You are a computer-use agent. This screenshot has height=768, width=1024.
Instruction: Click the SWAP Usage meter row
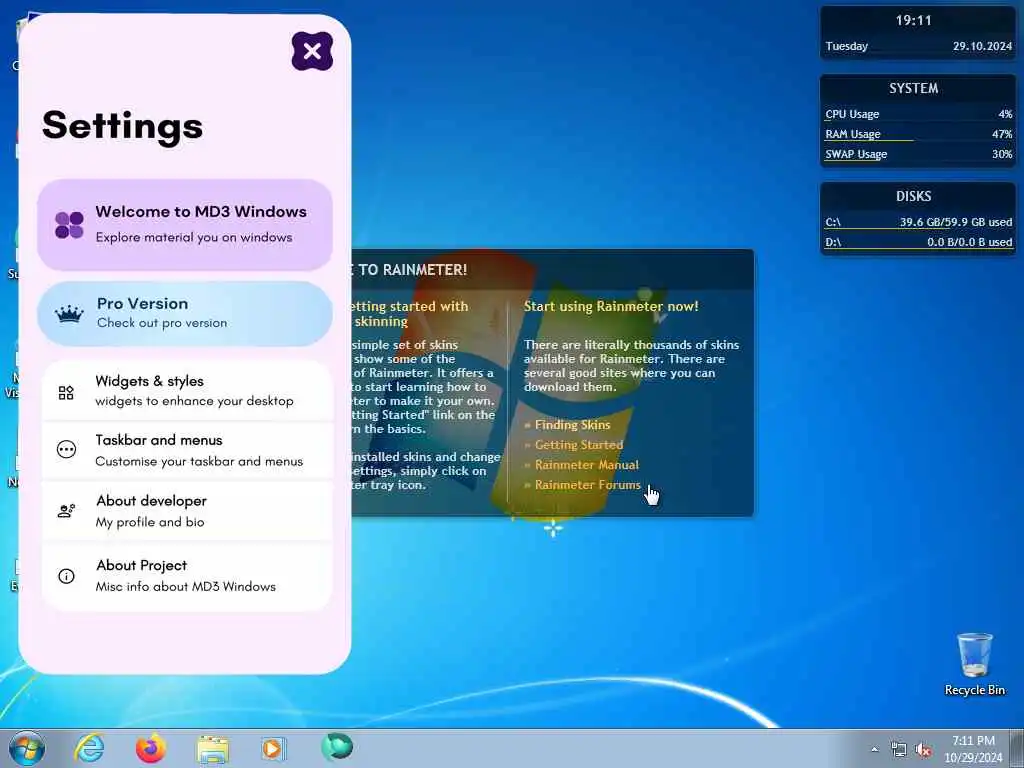pyautogui.click(x=918, y=155)
